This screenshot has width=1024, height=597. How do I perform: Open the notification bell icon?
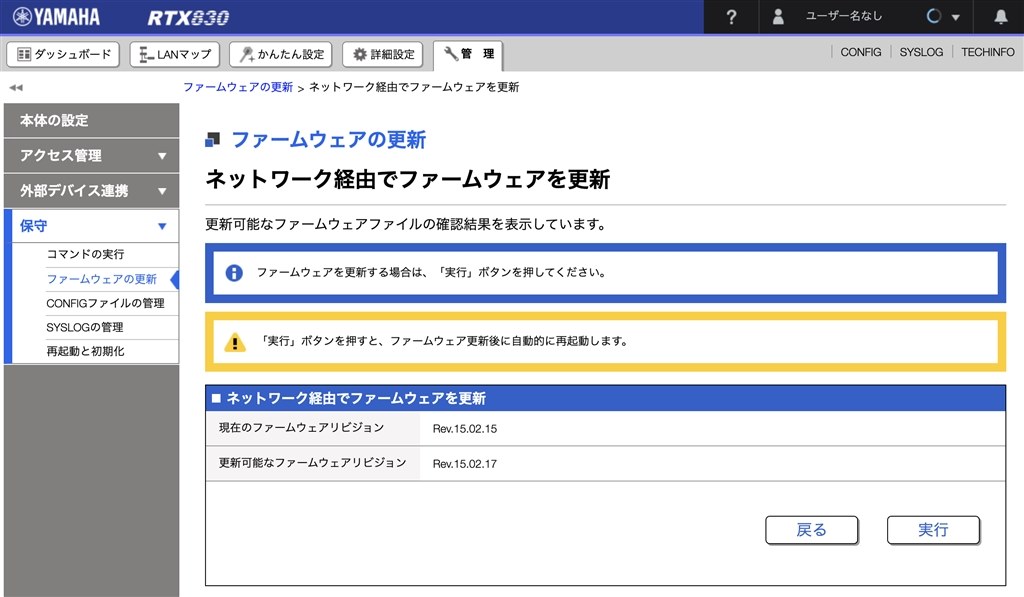[x=1000, y=17]
